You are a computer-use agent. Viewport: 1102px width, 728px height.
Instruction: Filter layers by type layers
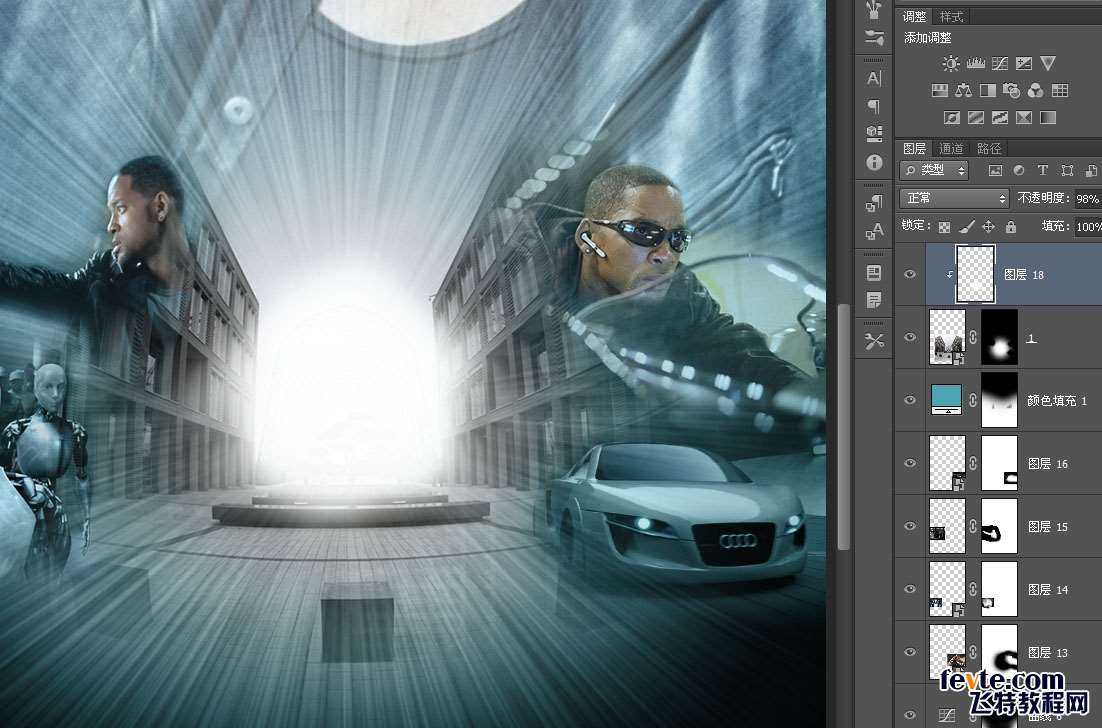(1043, 170)
